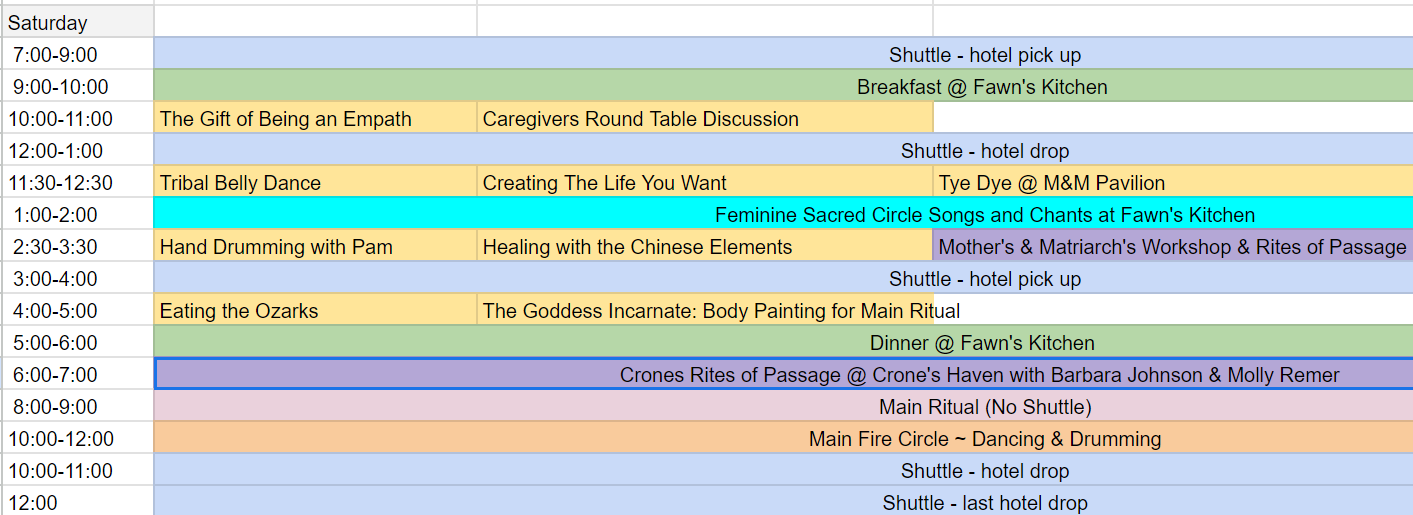Select the Breakfast @ Fawn's Kitchen row
Image resolution: width=1413 pixels, height=515 pixels.
(783, 86)
